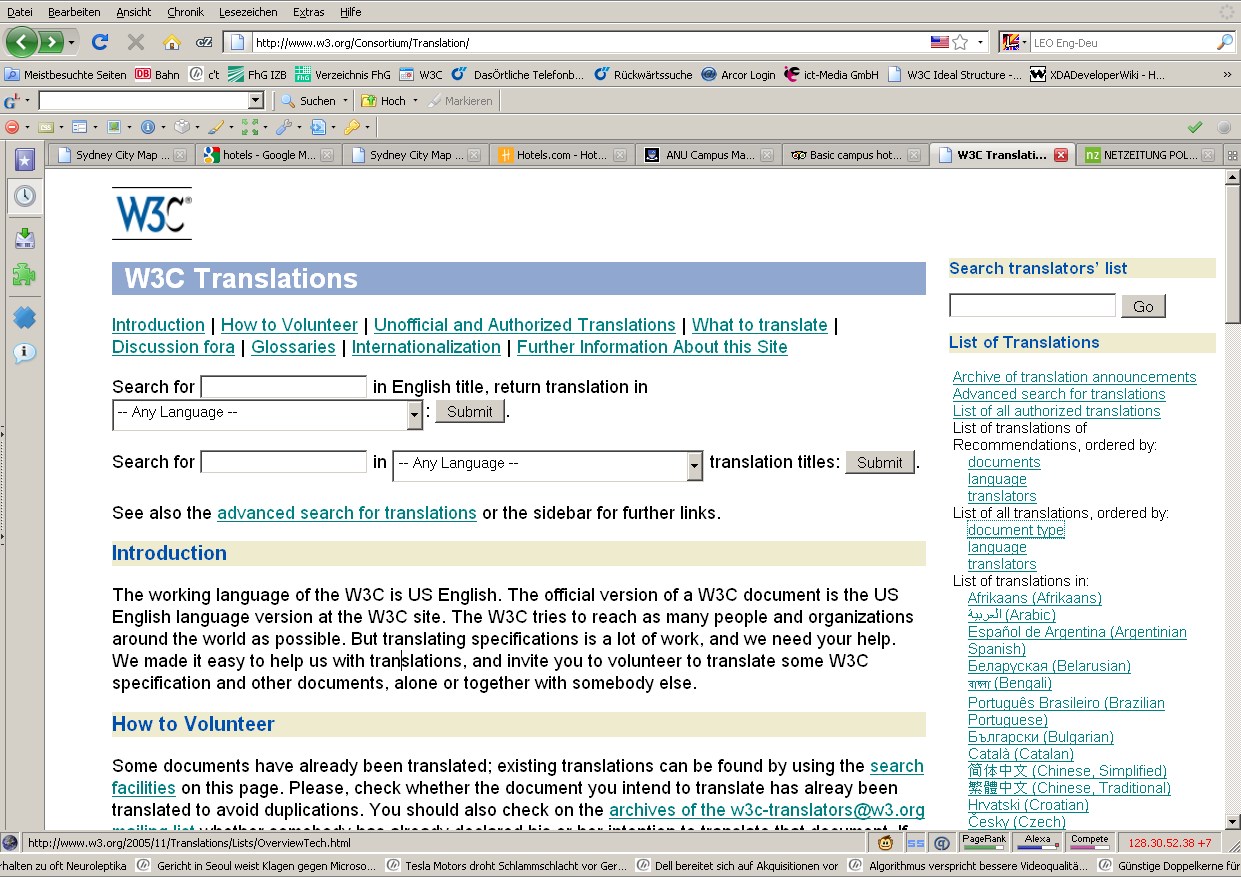Expand the Suchen button dropdown arrow
1241x877 pixels.
click(345, 101)
